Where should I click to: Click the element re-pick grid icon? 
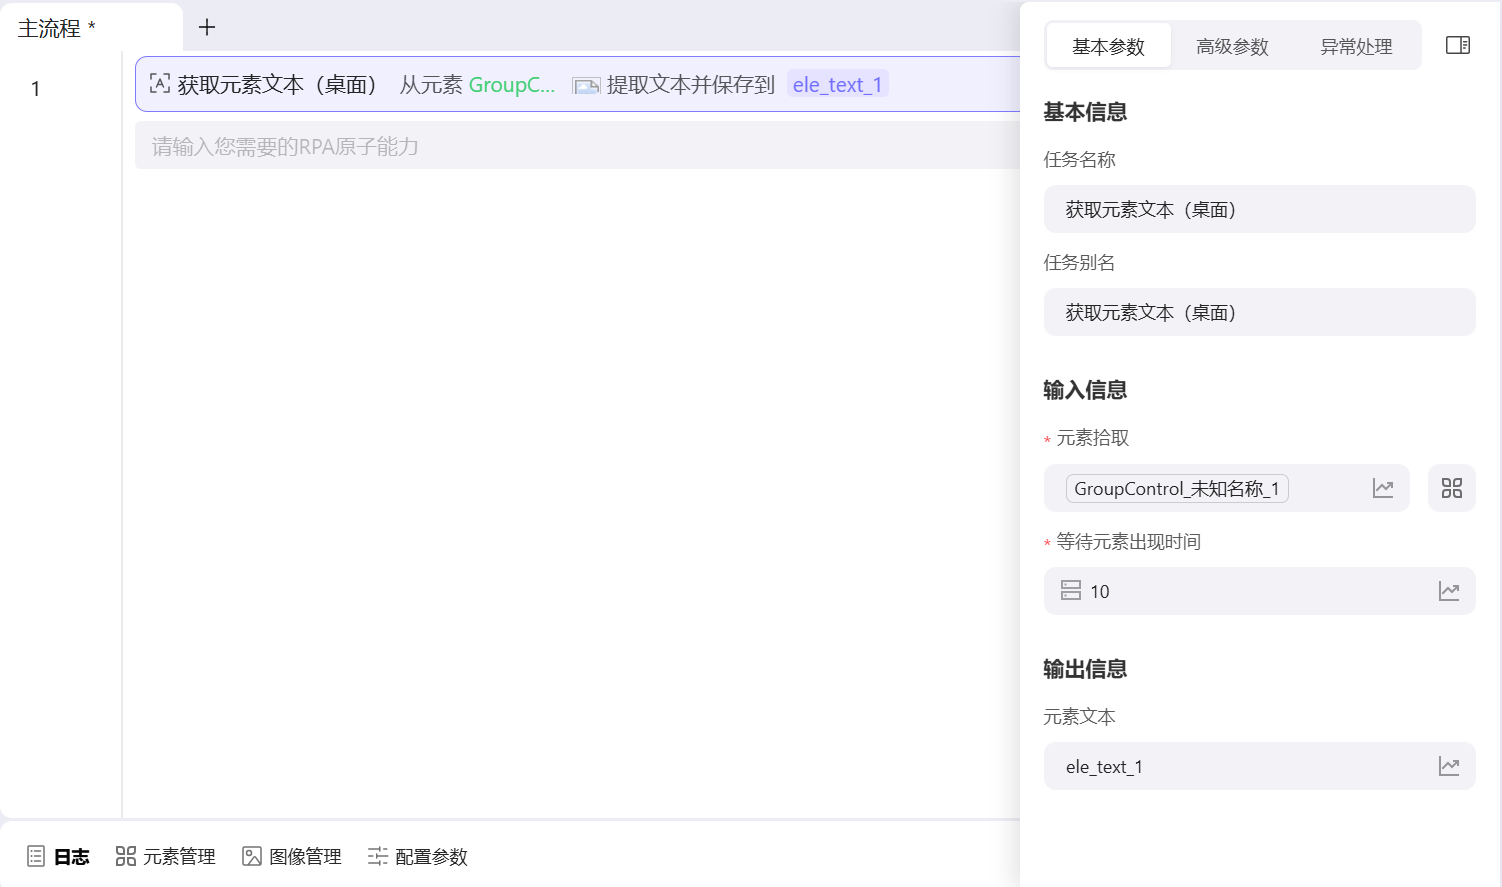tap(1451, 488)
